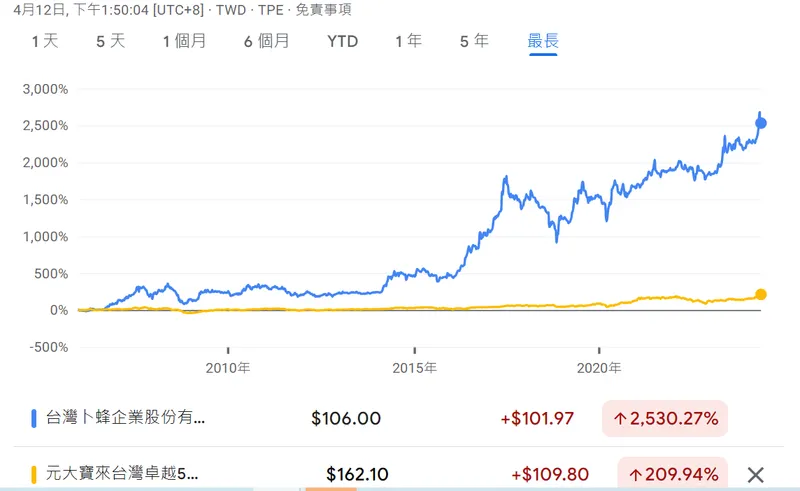Switch chart to 6 個月
The width and height of the screenshot is (800, 491).
(x=266, y=41)
